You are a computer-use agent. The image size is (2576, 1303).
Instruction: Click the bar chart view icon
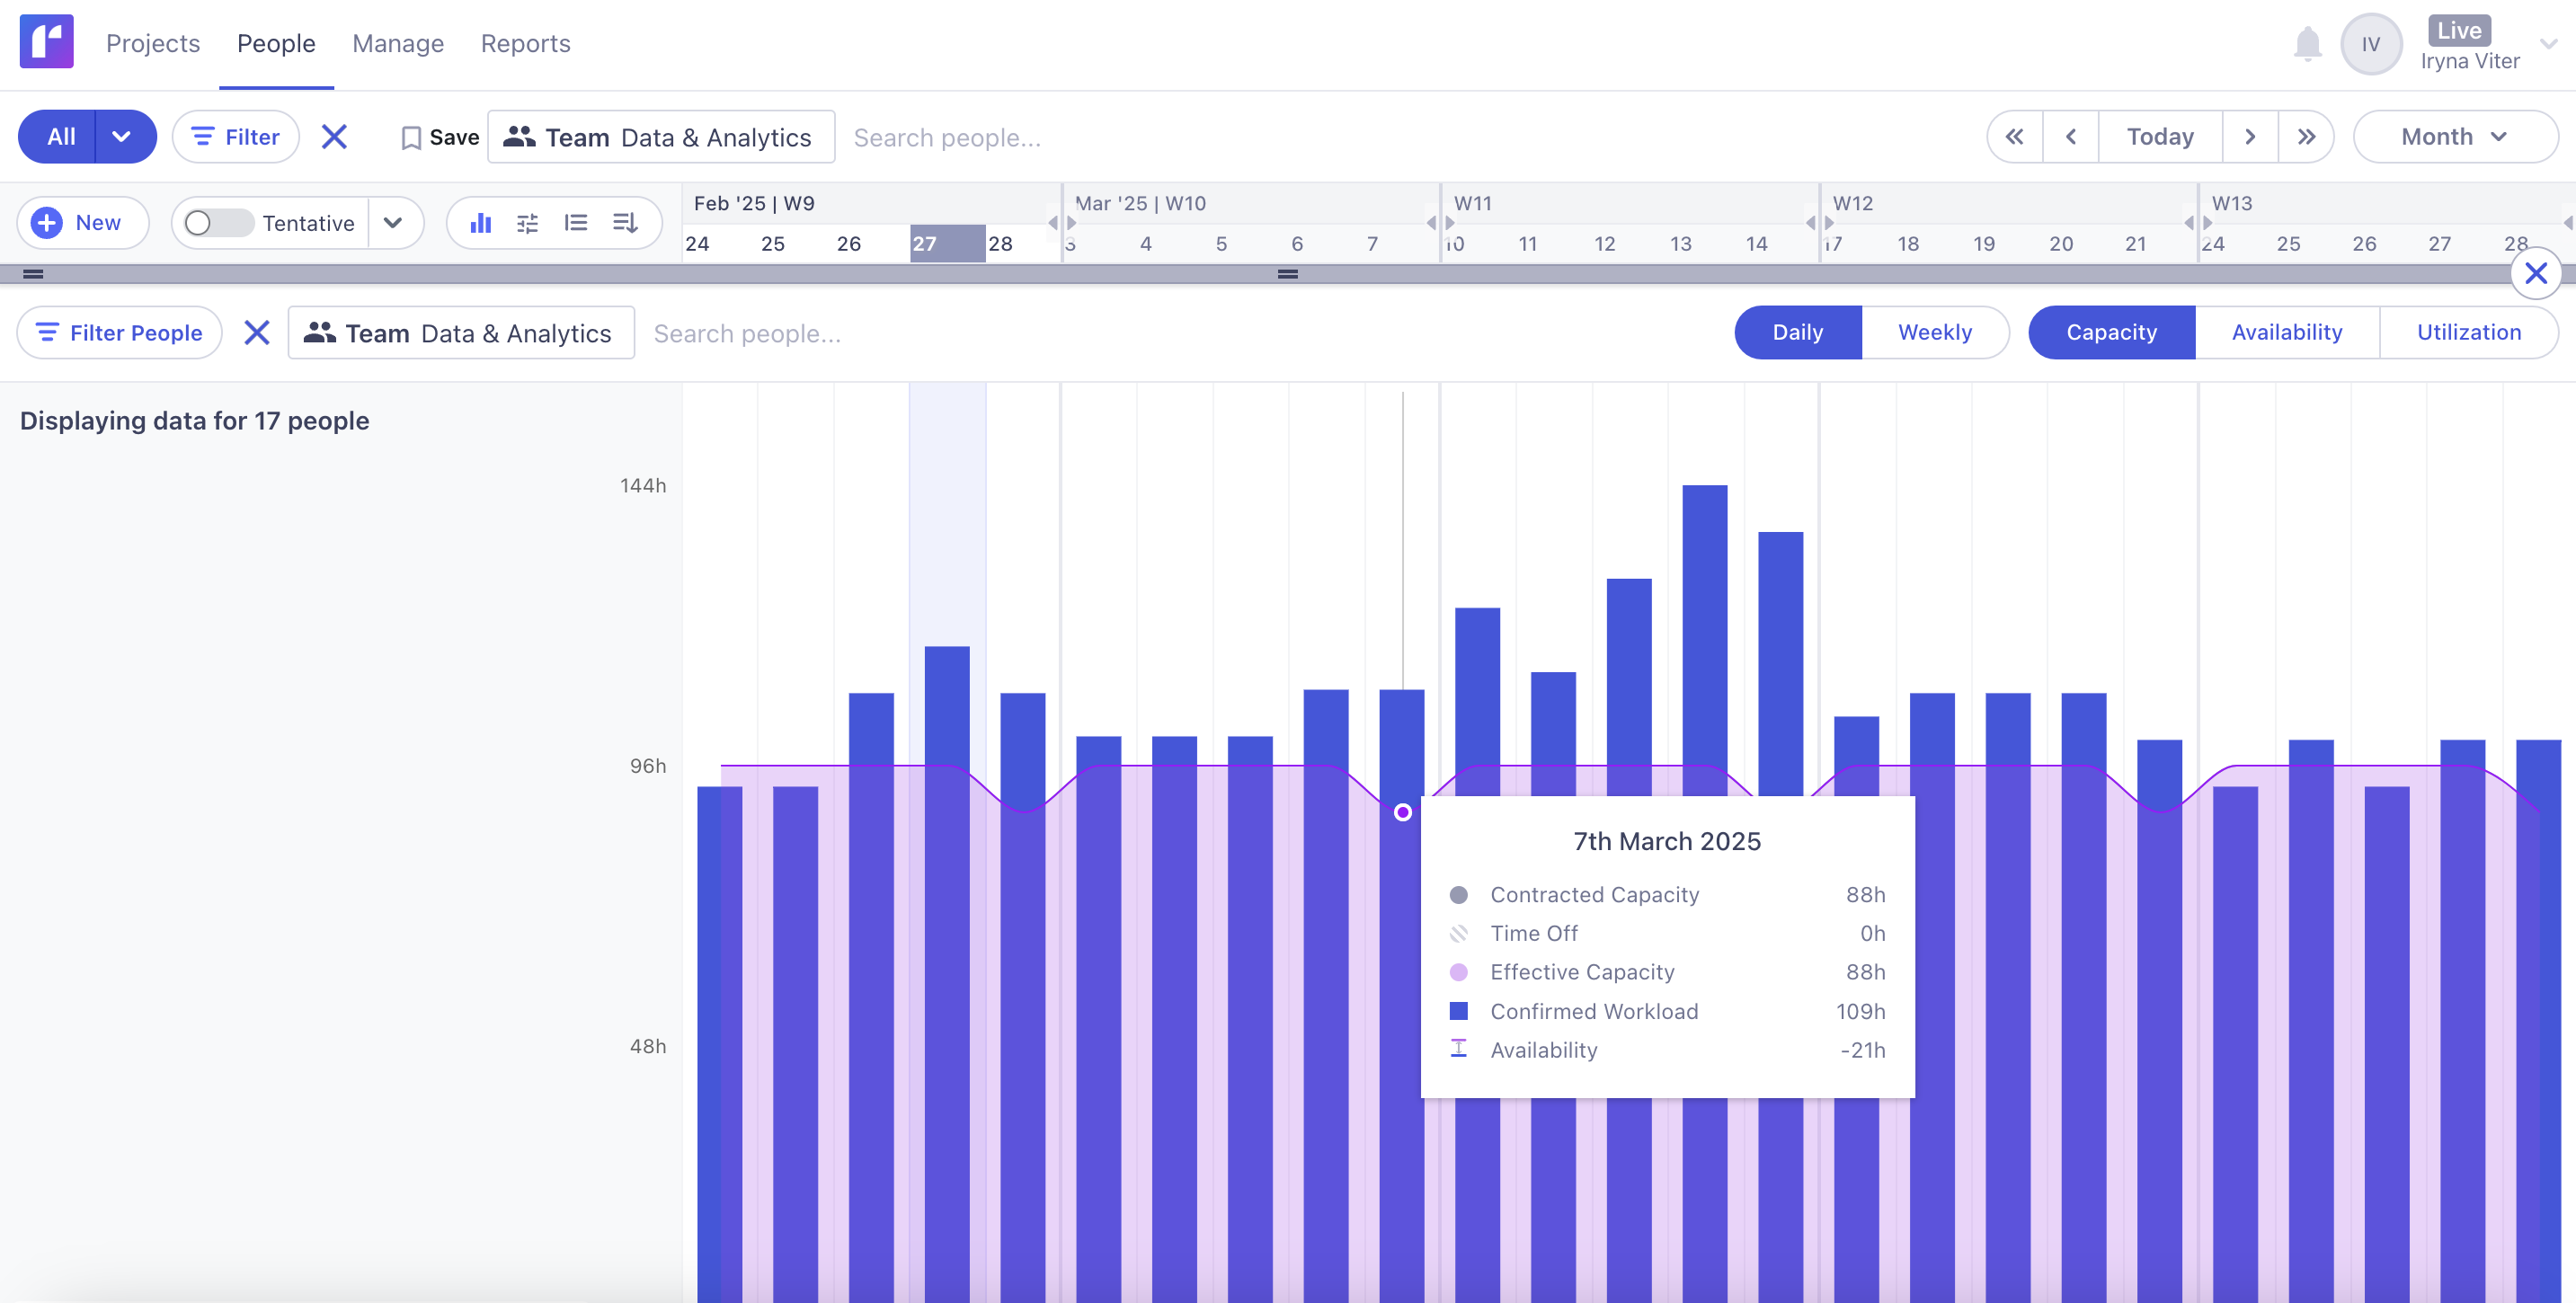pyautogui.click(x=481, y=223)
